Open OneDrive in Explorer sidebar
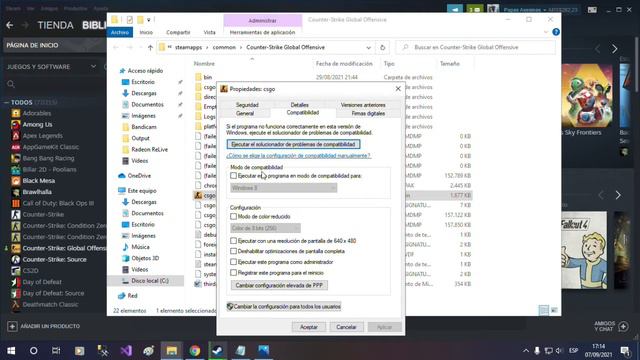The image size is (640, 360). 139,176
